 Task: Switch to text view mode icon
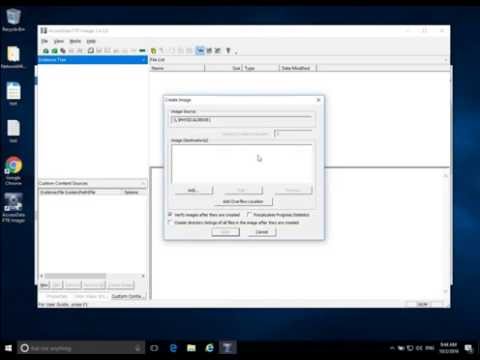(209, 51)
